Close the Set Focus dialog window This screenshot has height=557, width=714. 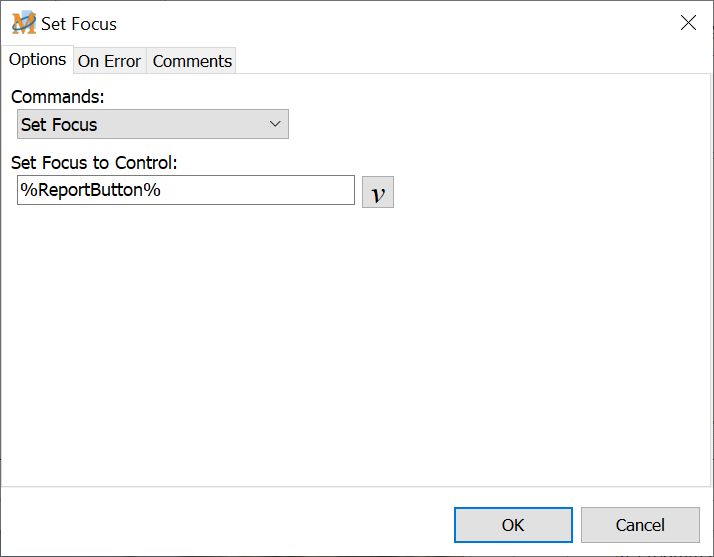[x=688, y=23]
